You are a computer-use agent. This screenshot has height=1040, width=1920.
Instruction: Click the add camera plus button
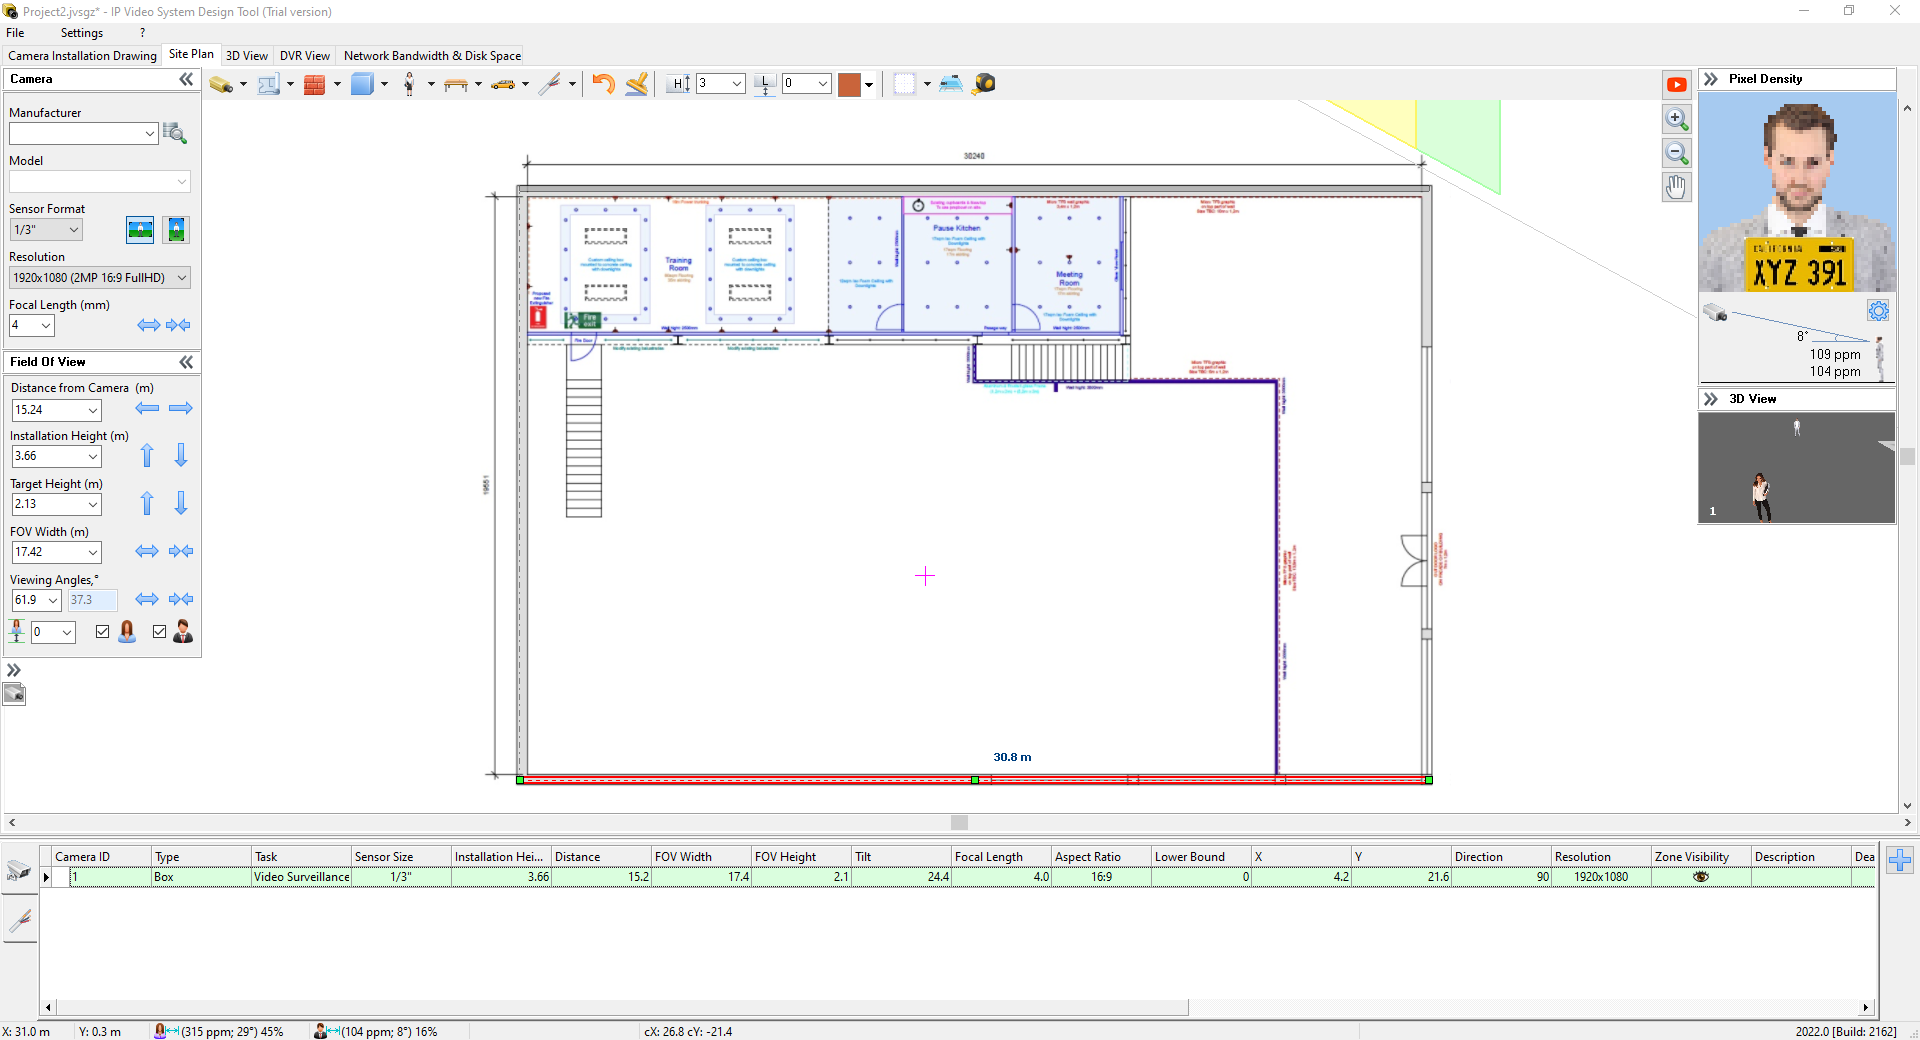click(x=1900, y=860)
